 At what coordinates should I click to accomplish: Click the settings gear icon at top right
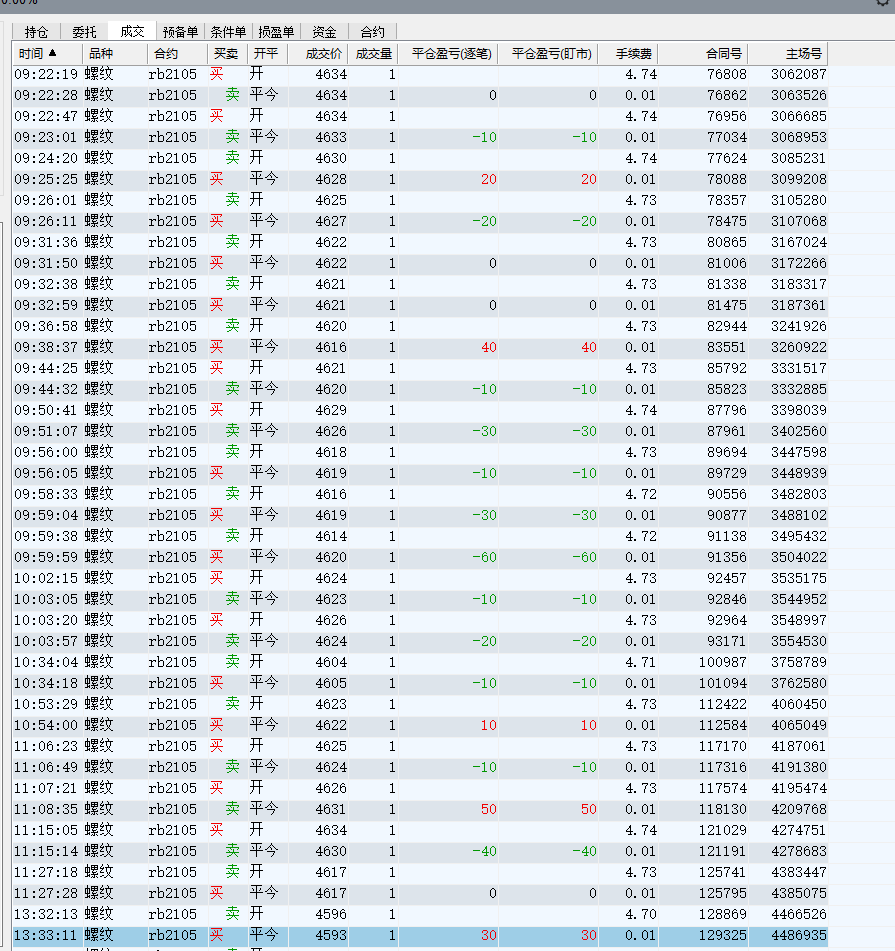click(x=883, y=4)
